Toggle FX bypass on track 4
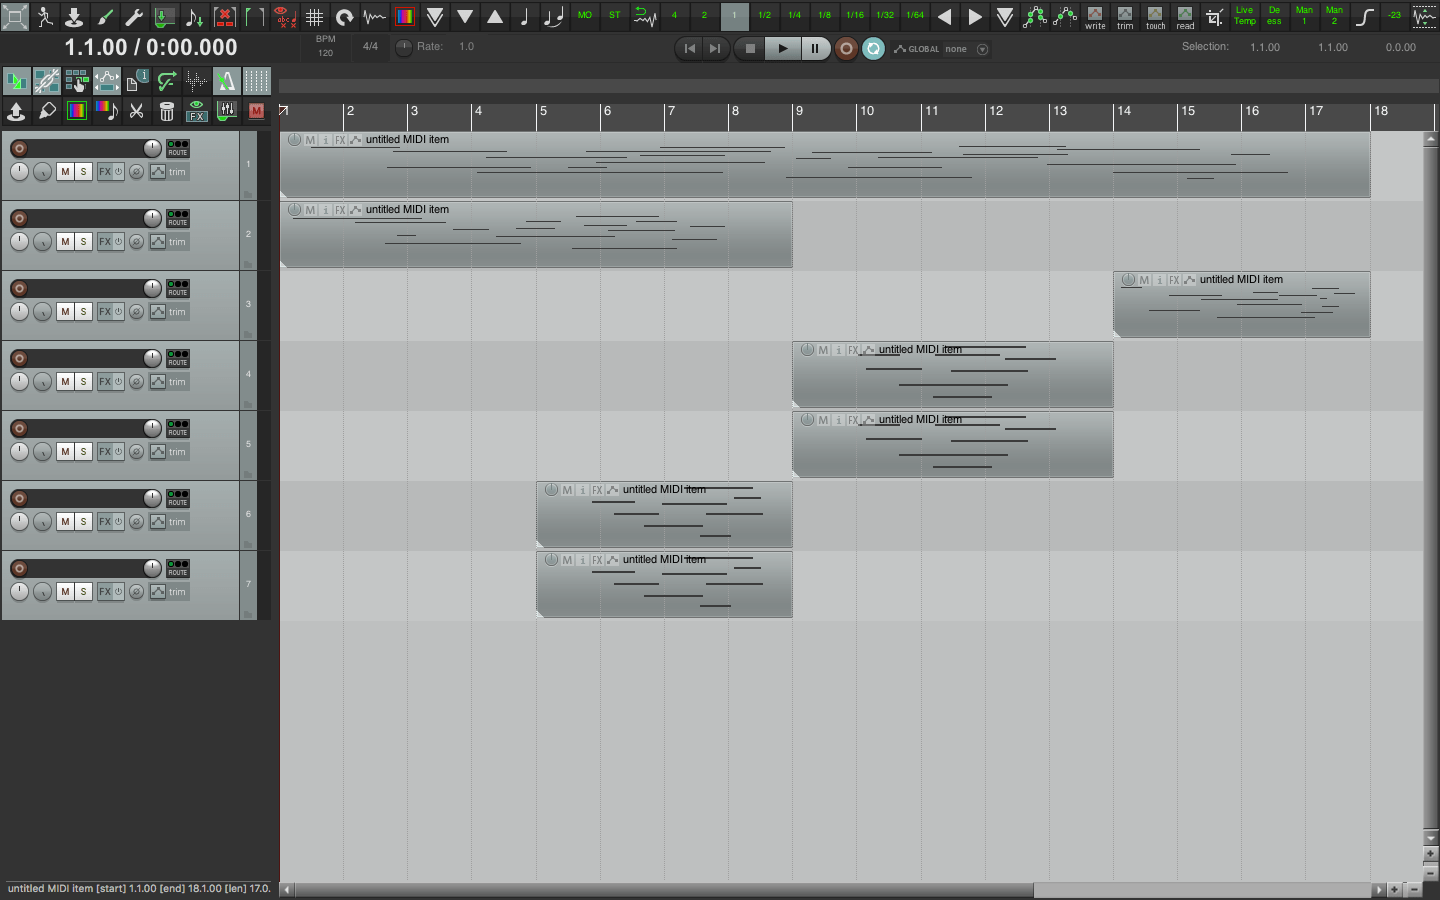The height and width of the screenshot is (900, 1440). [x=118, y=382]
